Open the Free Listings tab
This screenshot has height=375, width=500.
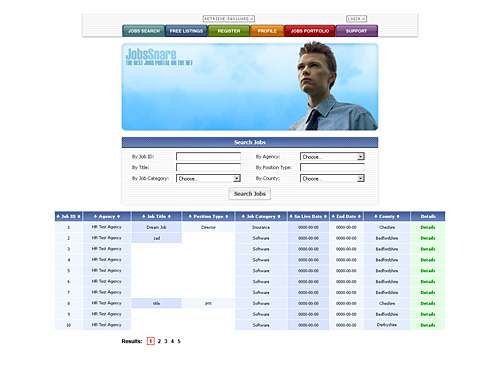click(186, 31)
